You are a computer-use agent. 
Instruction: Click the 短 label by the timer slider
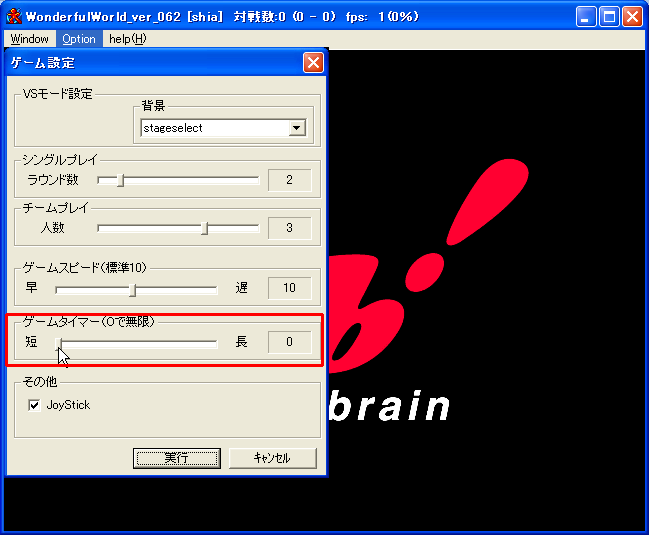[x=31, y=342]
